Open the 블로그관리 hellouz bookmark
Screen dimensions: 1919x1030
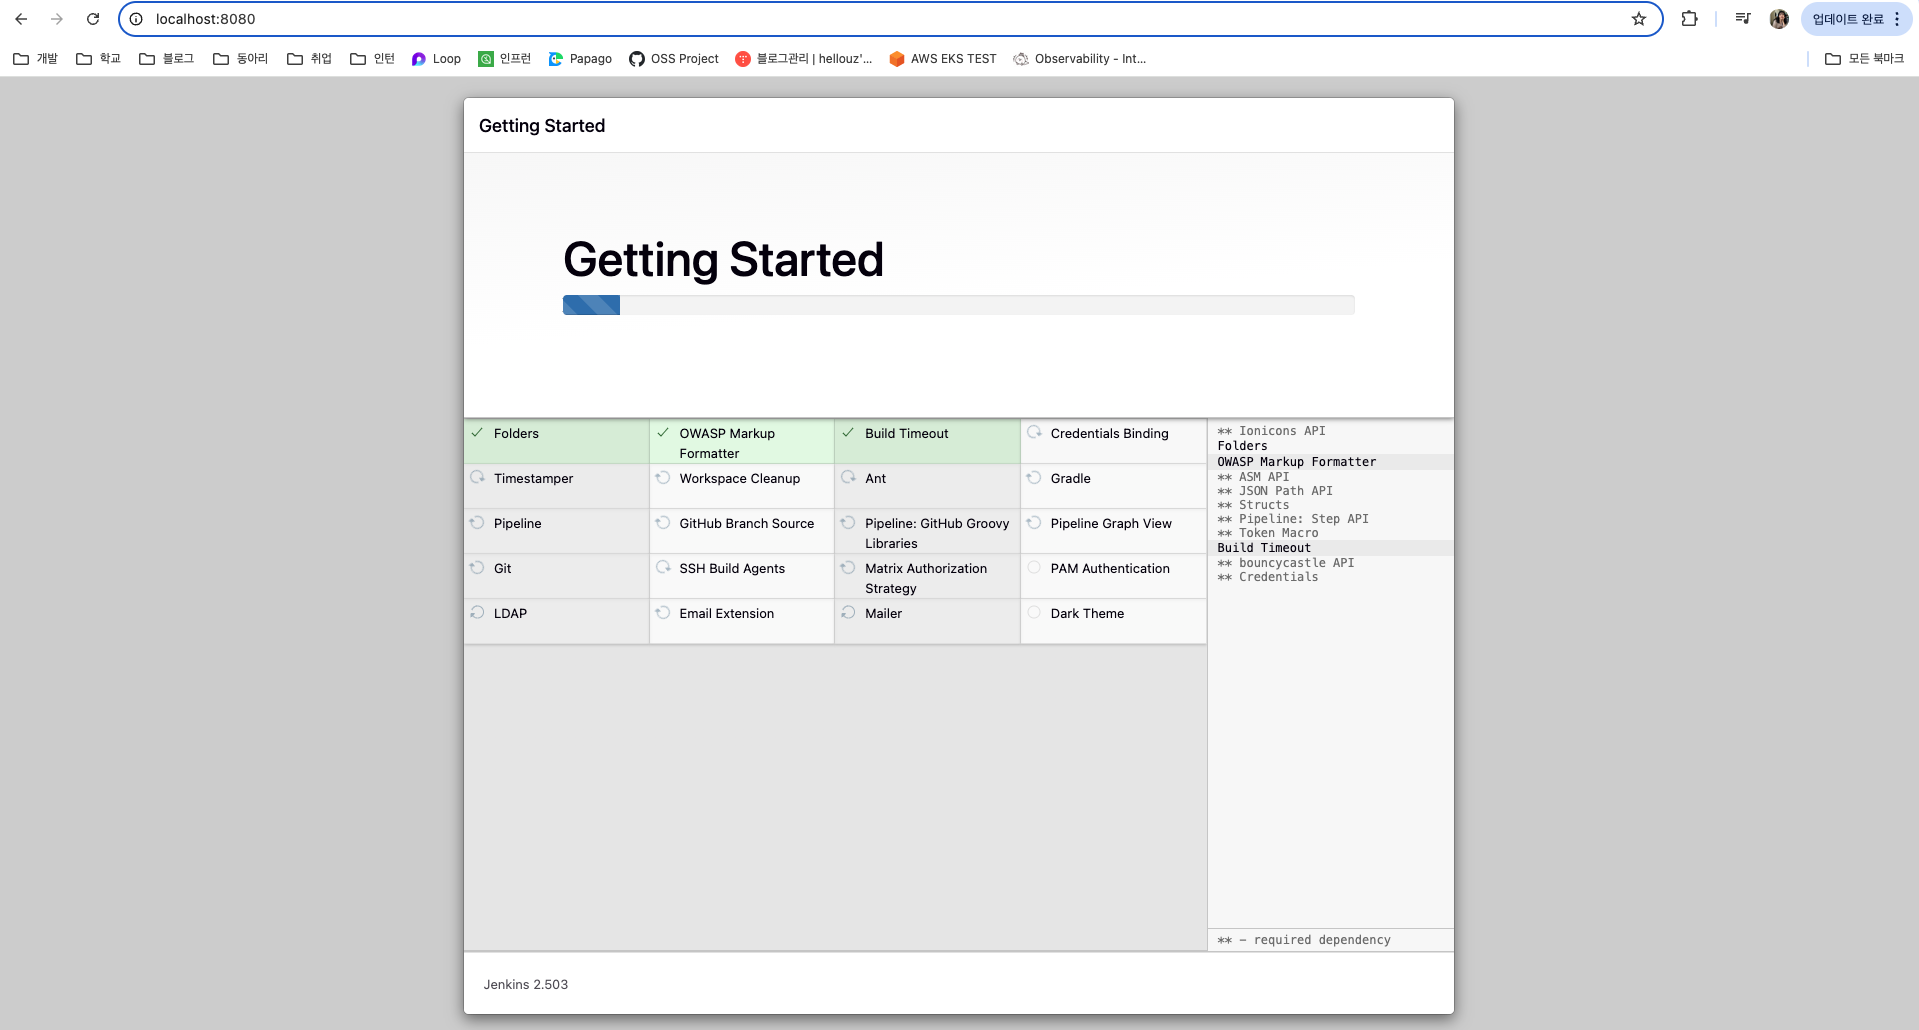[x=804, y=59]
